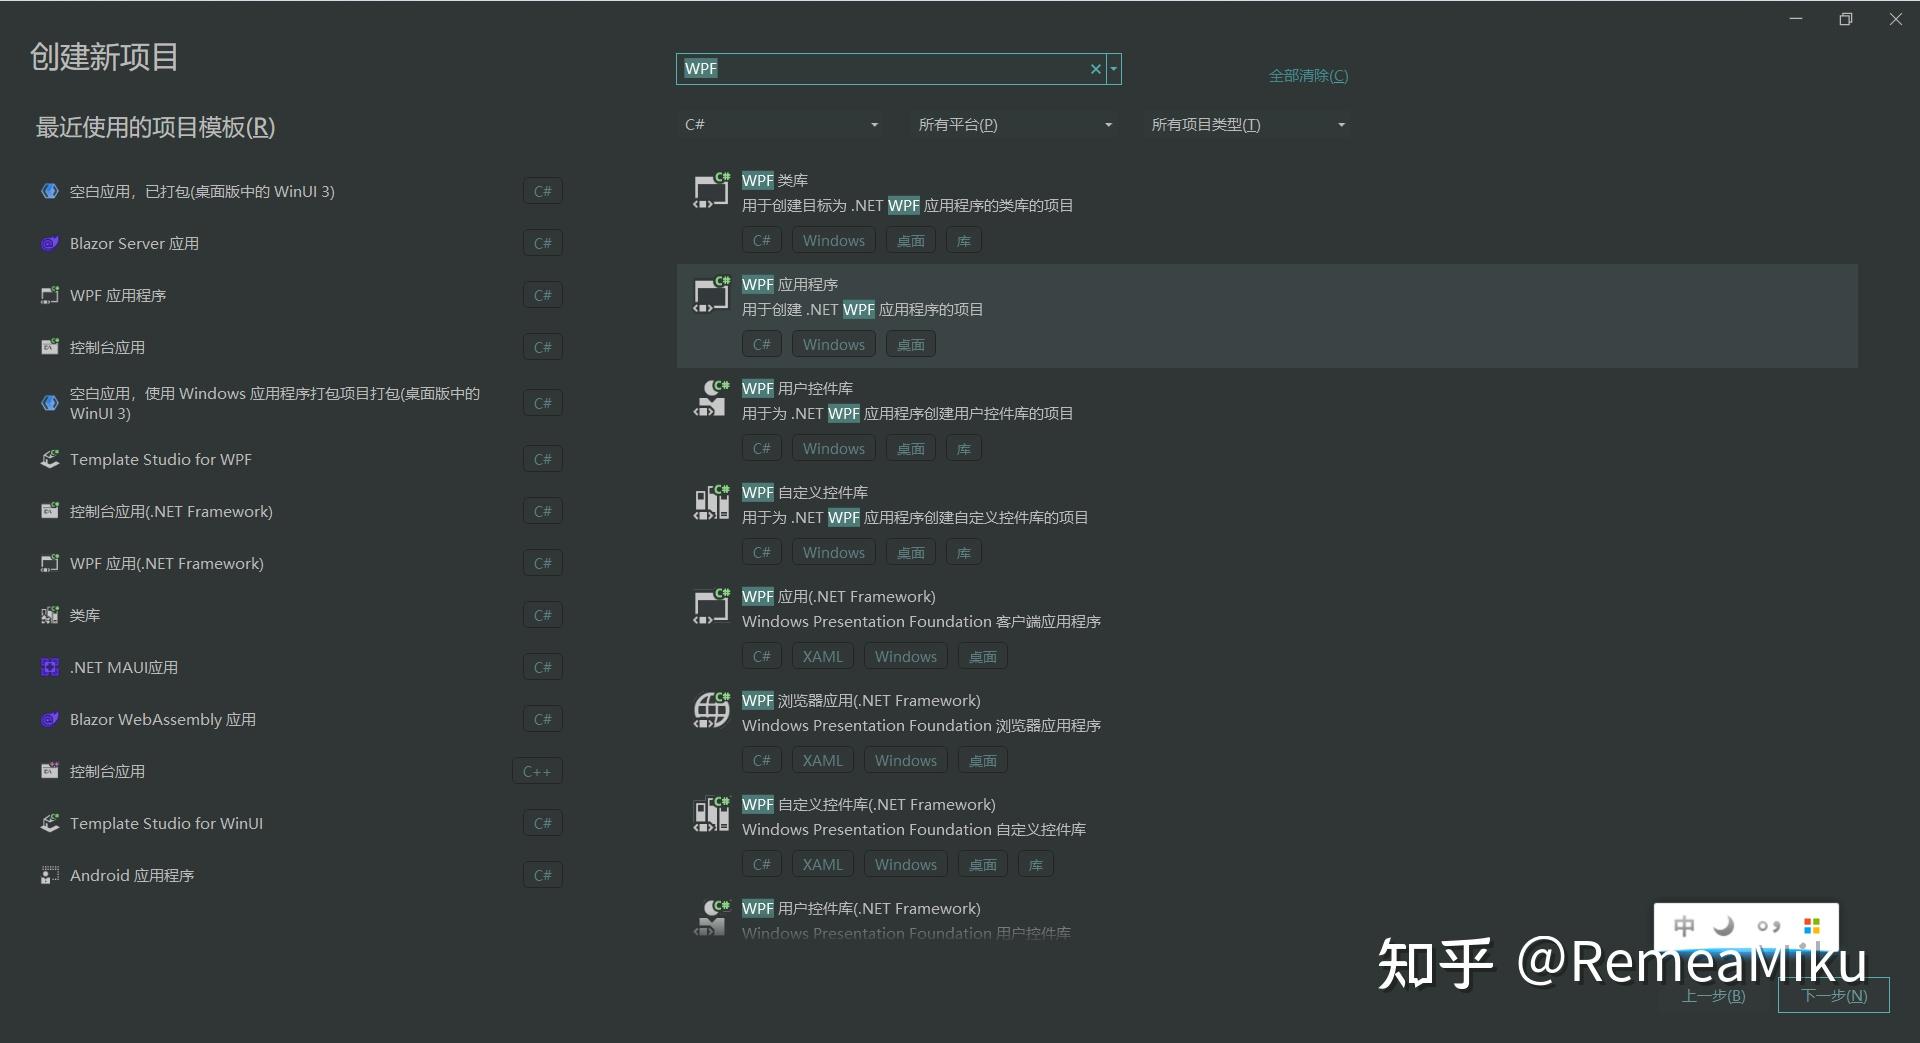Click the WPF 应用(.NET Framework) result icon
The width and height of the screenshot is (1920, 1043).
click(x=711, y=606)
